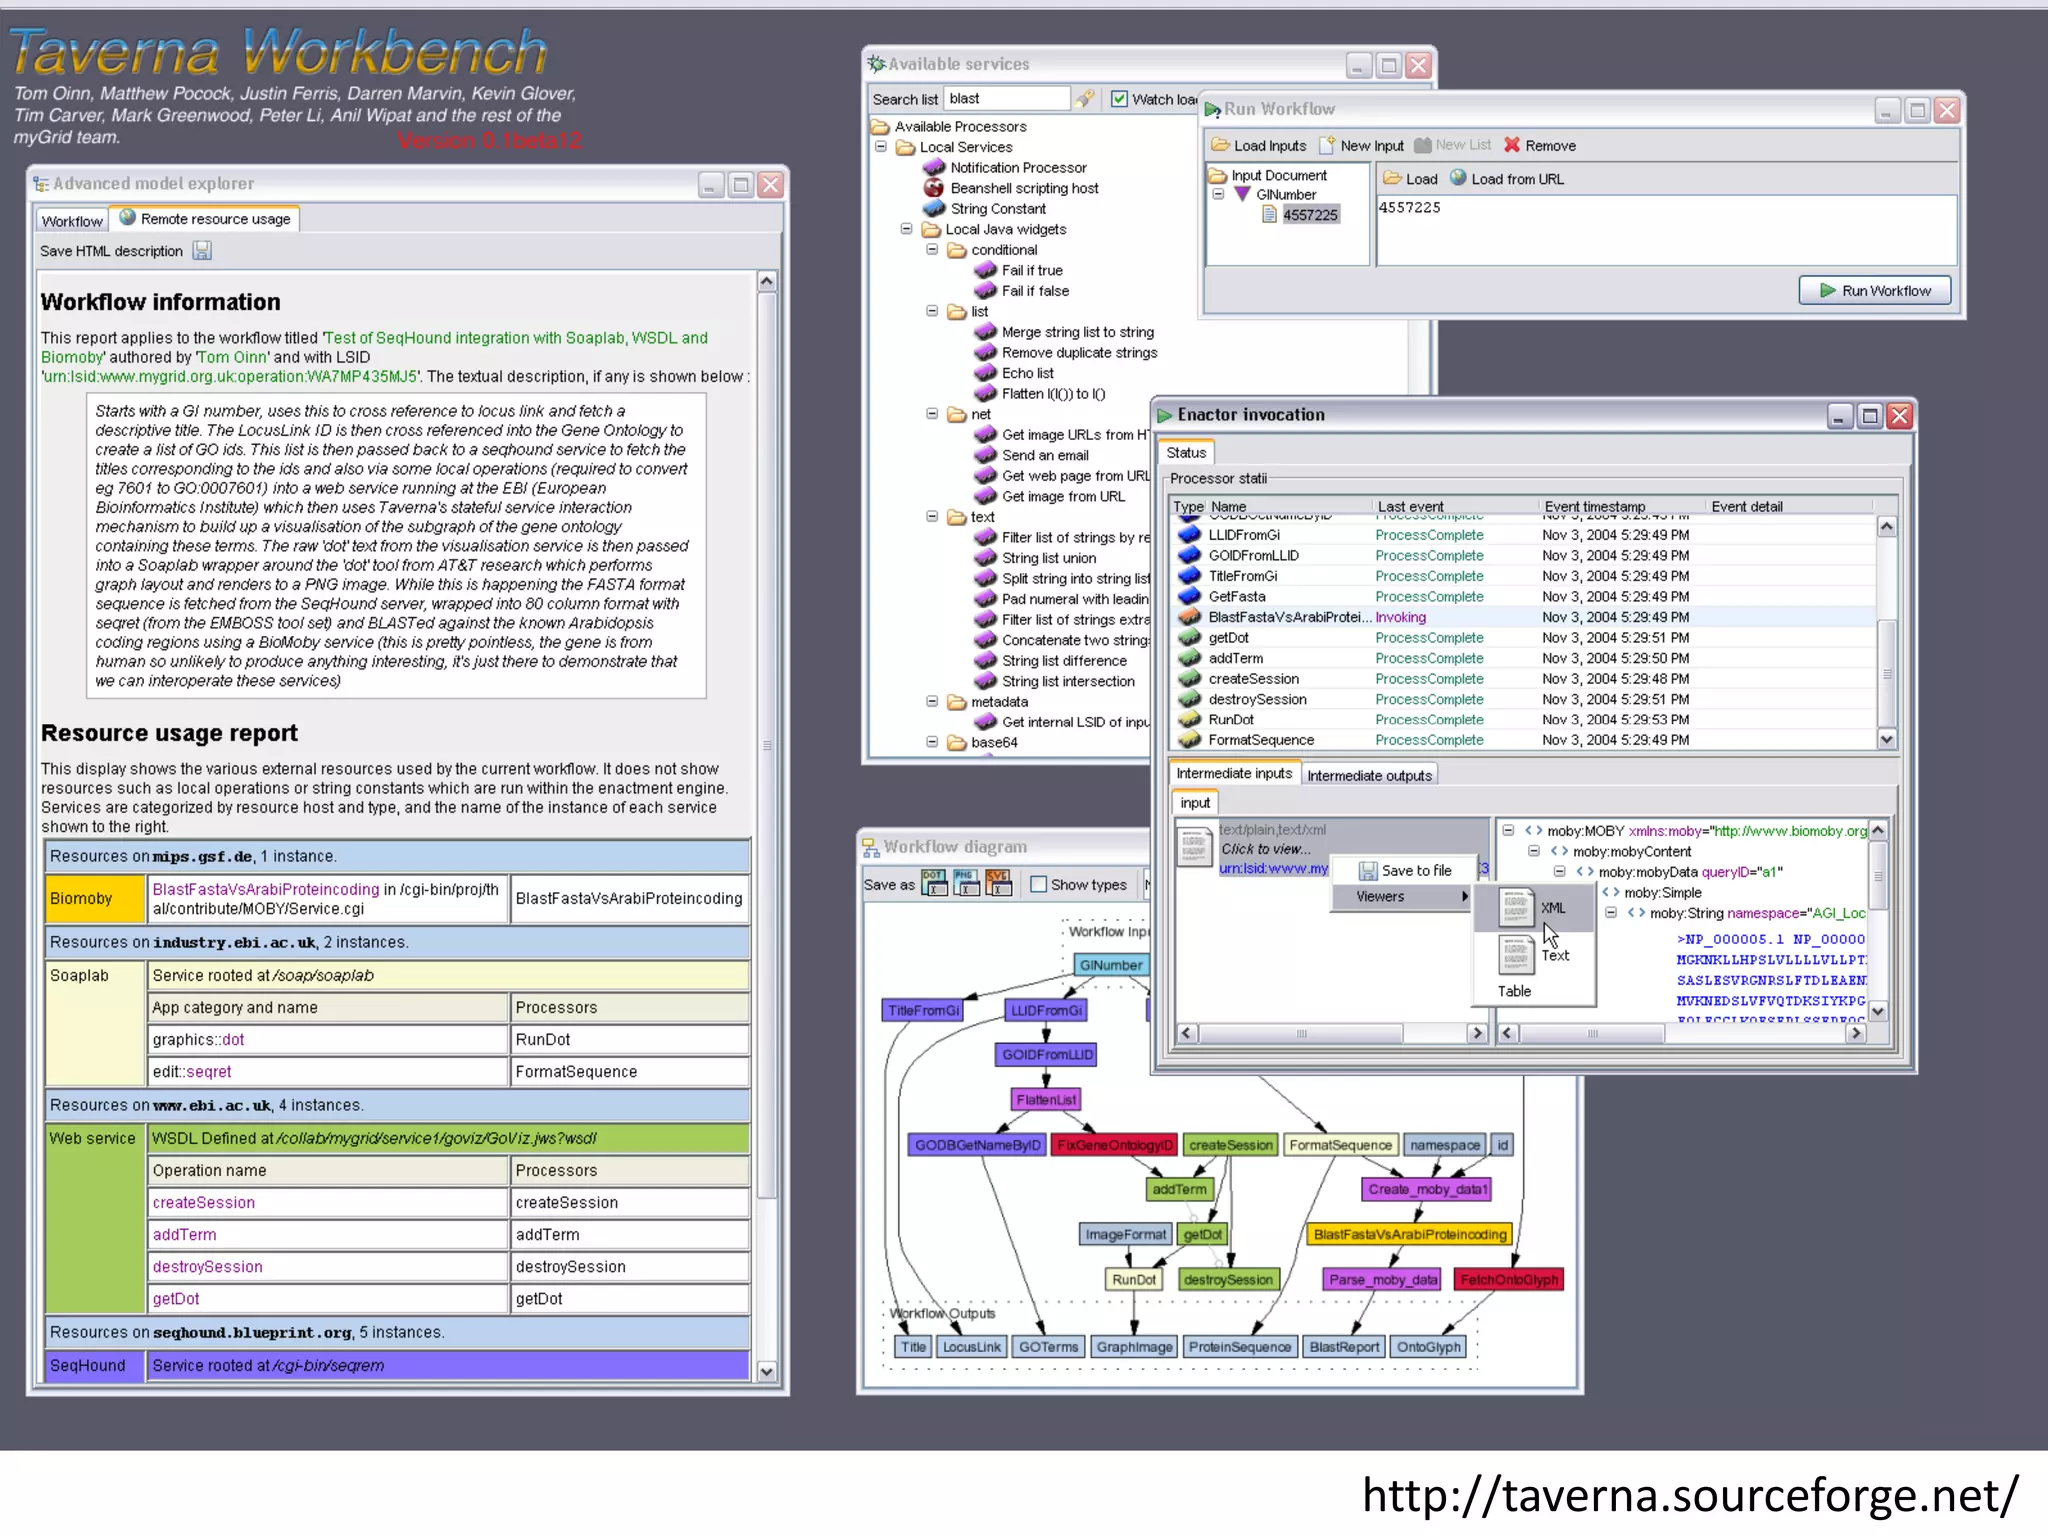Open the createSession operation link
The width and height of the screenshot is (2048, 1536).
(x=204, y=1203)
